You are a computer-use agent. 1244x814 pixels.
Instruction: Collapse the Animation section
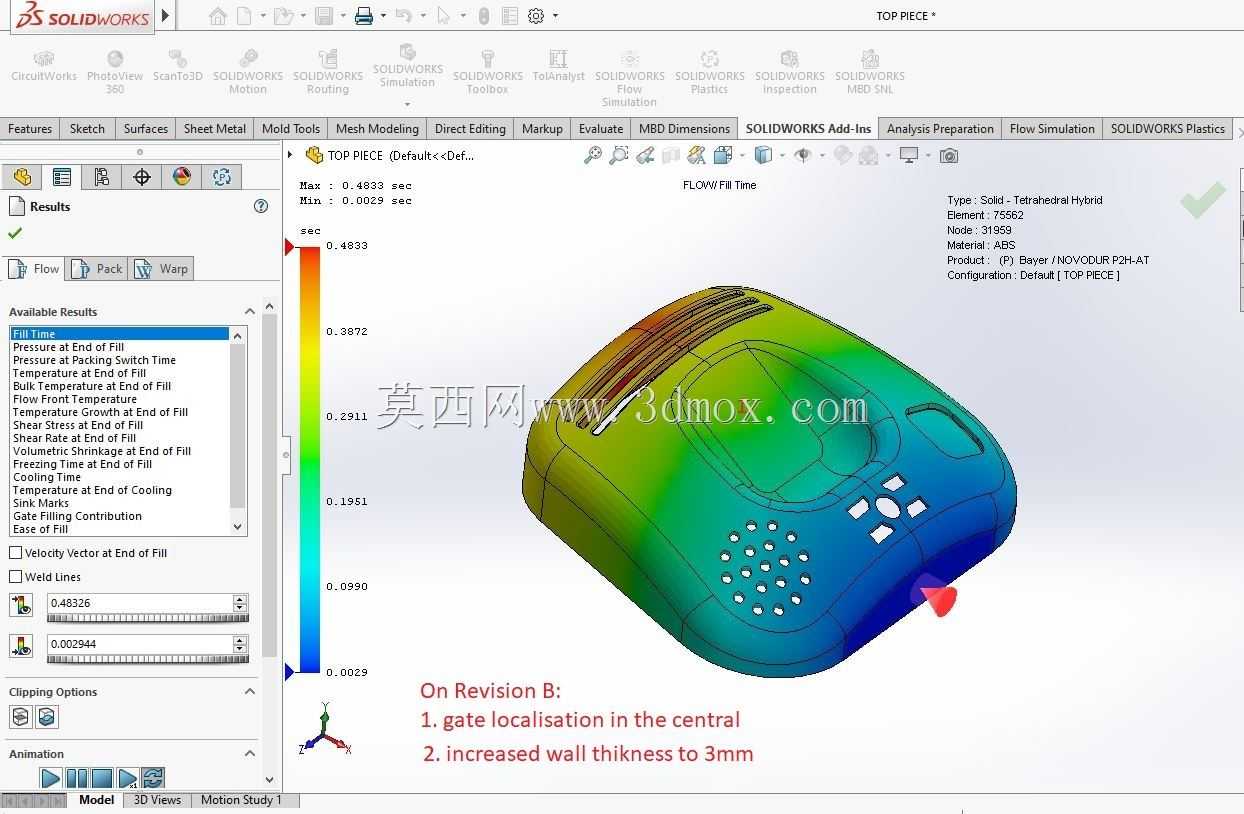[250, 754]
